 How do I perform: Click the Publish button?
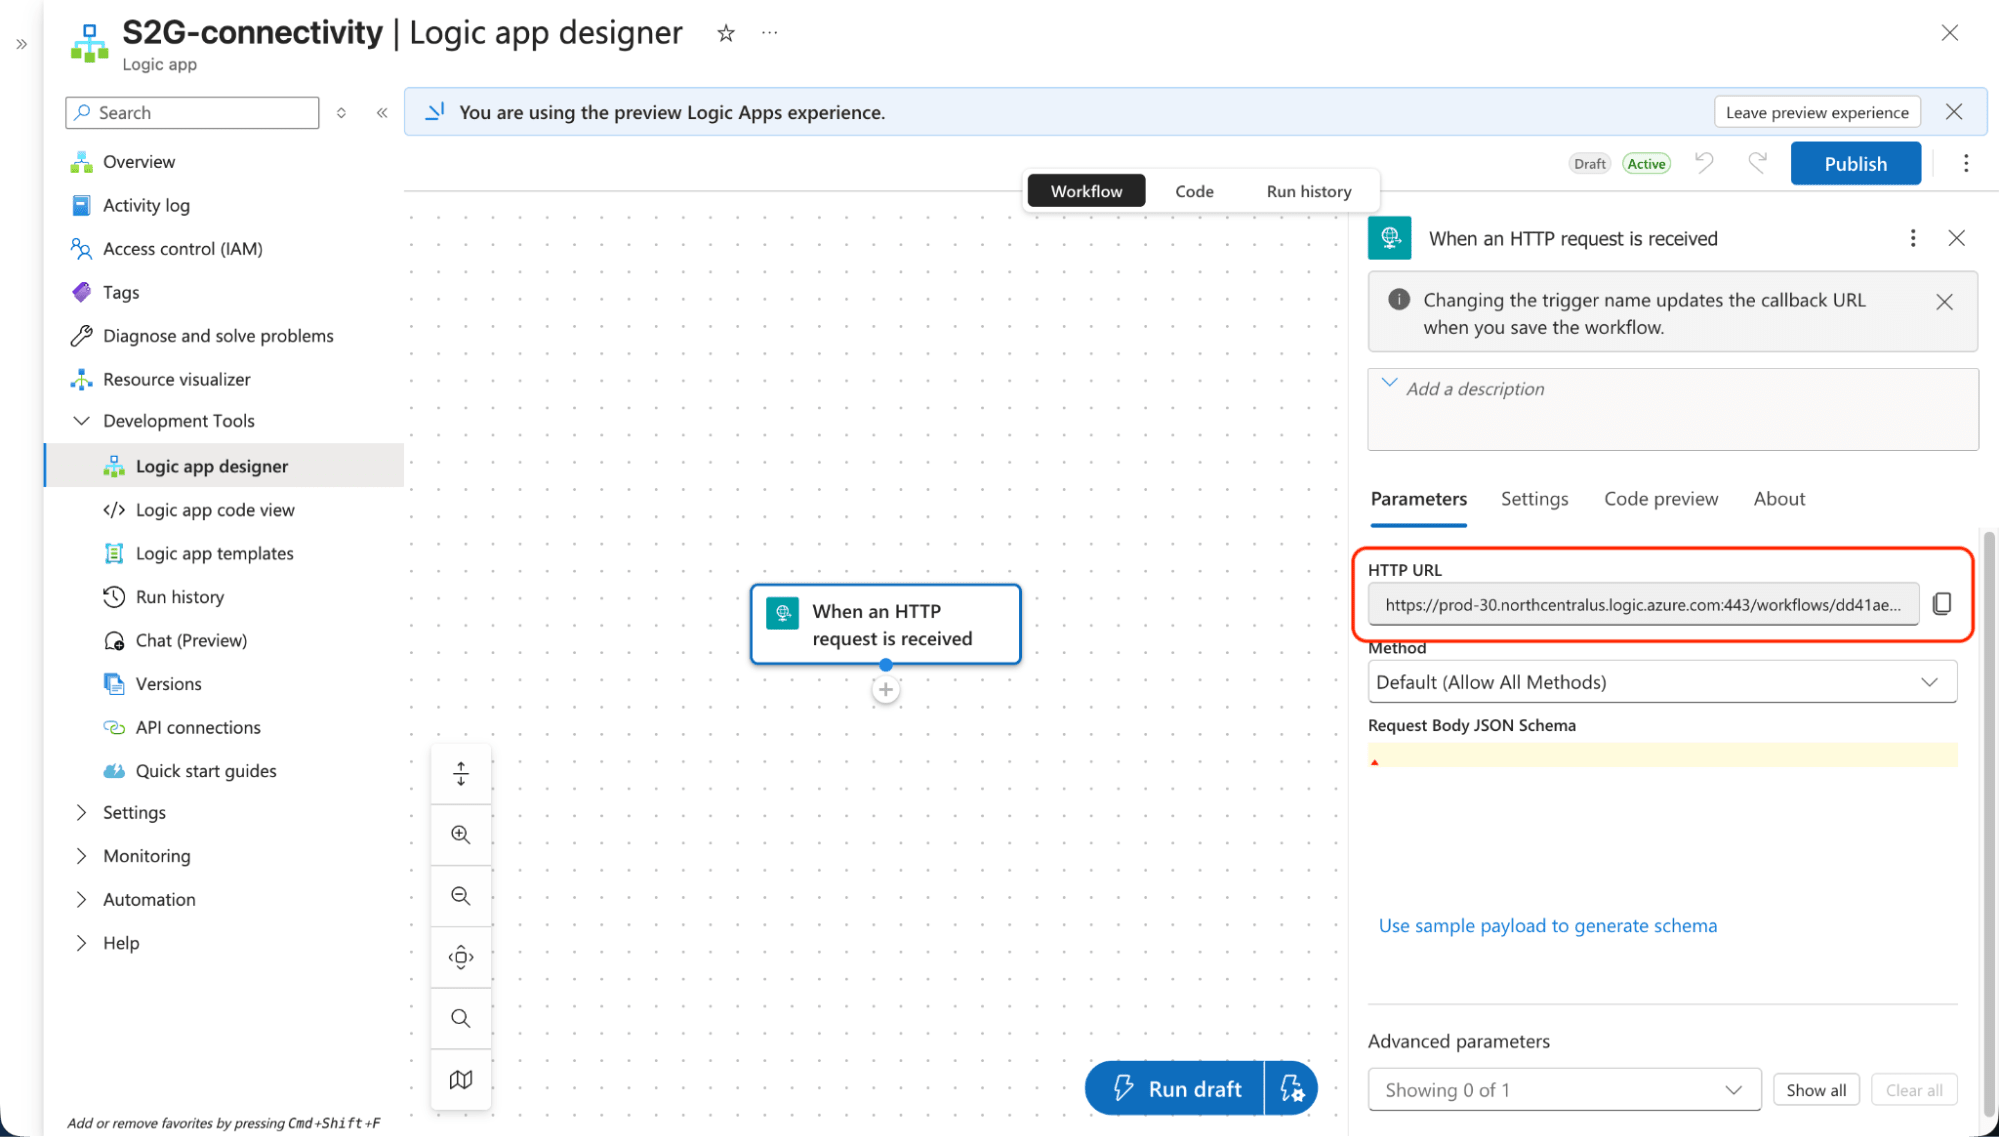click(1855, 163)
